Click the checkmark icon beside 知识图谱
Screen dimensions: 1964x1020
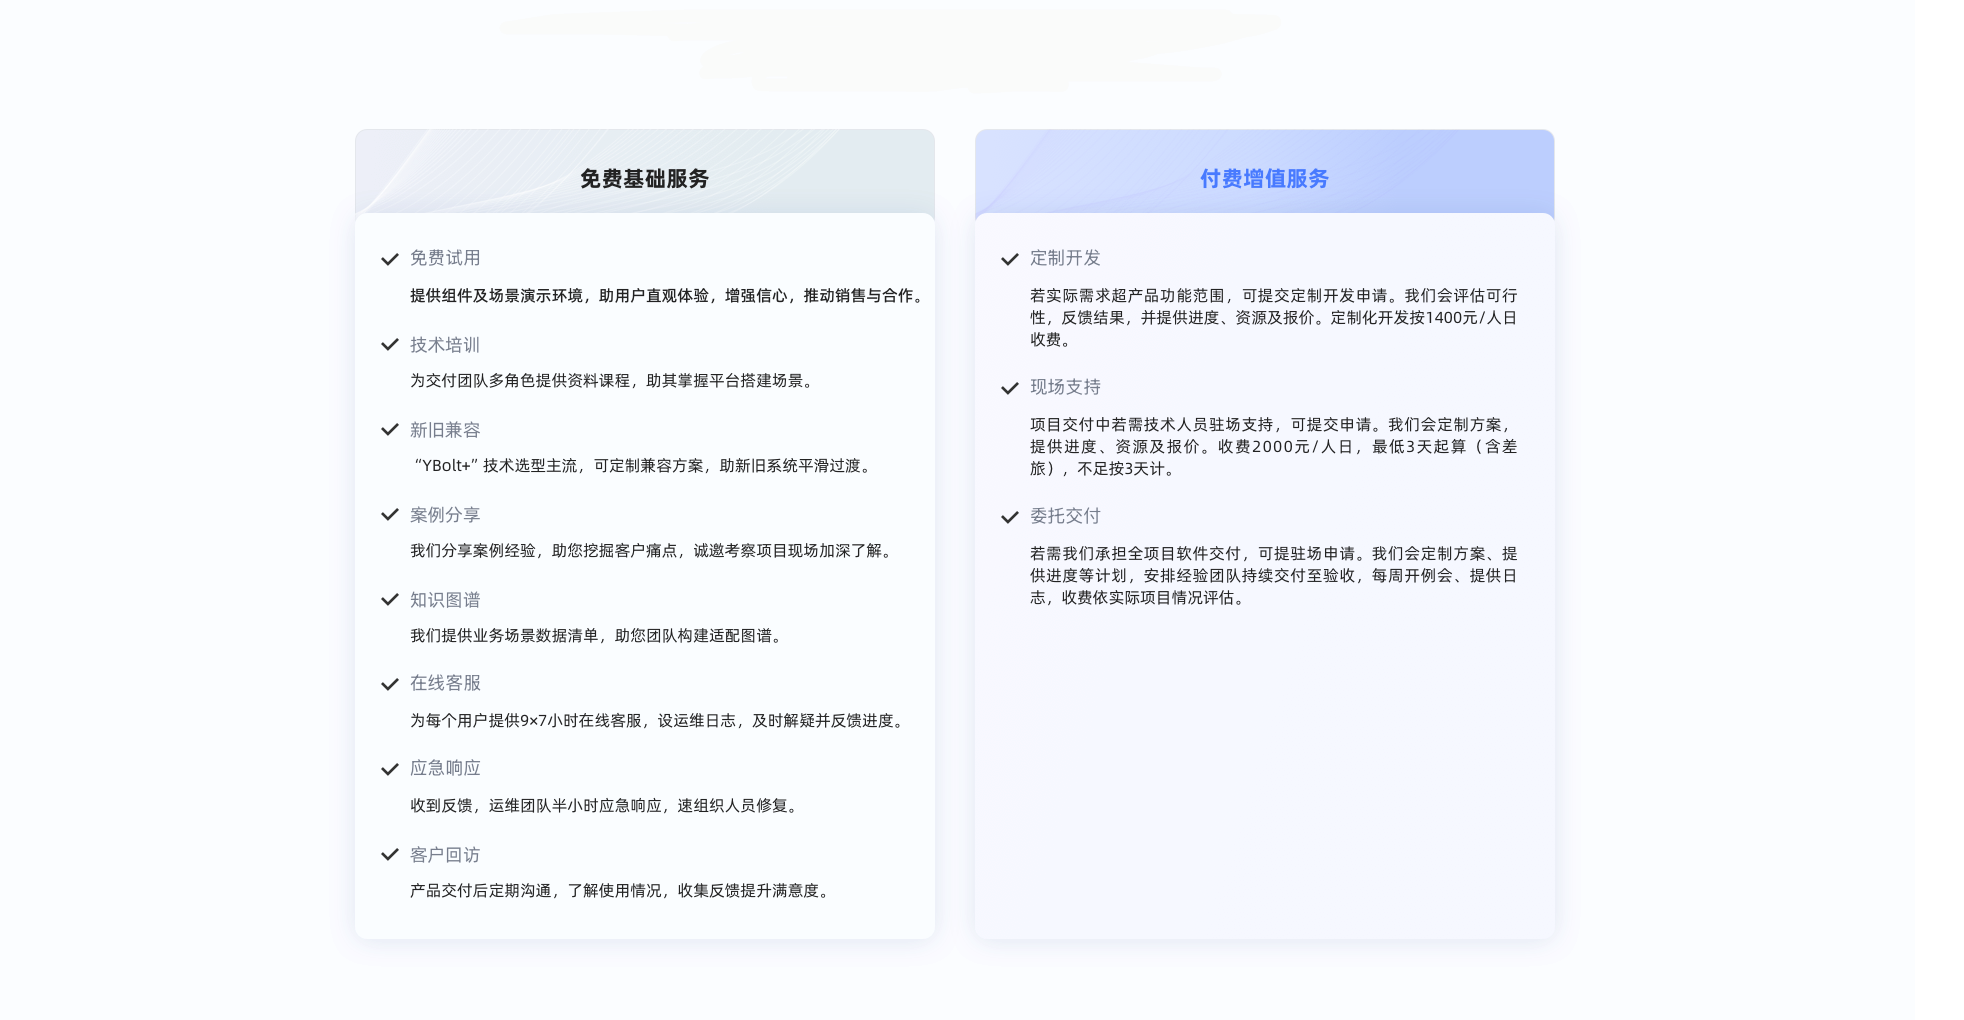point(390,600)
